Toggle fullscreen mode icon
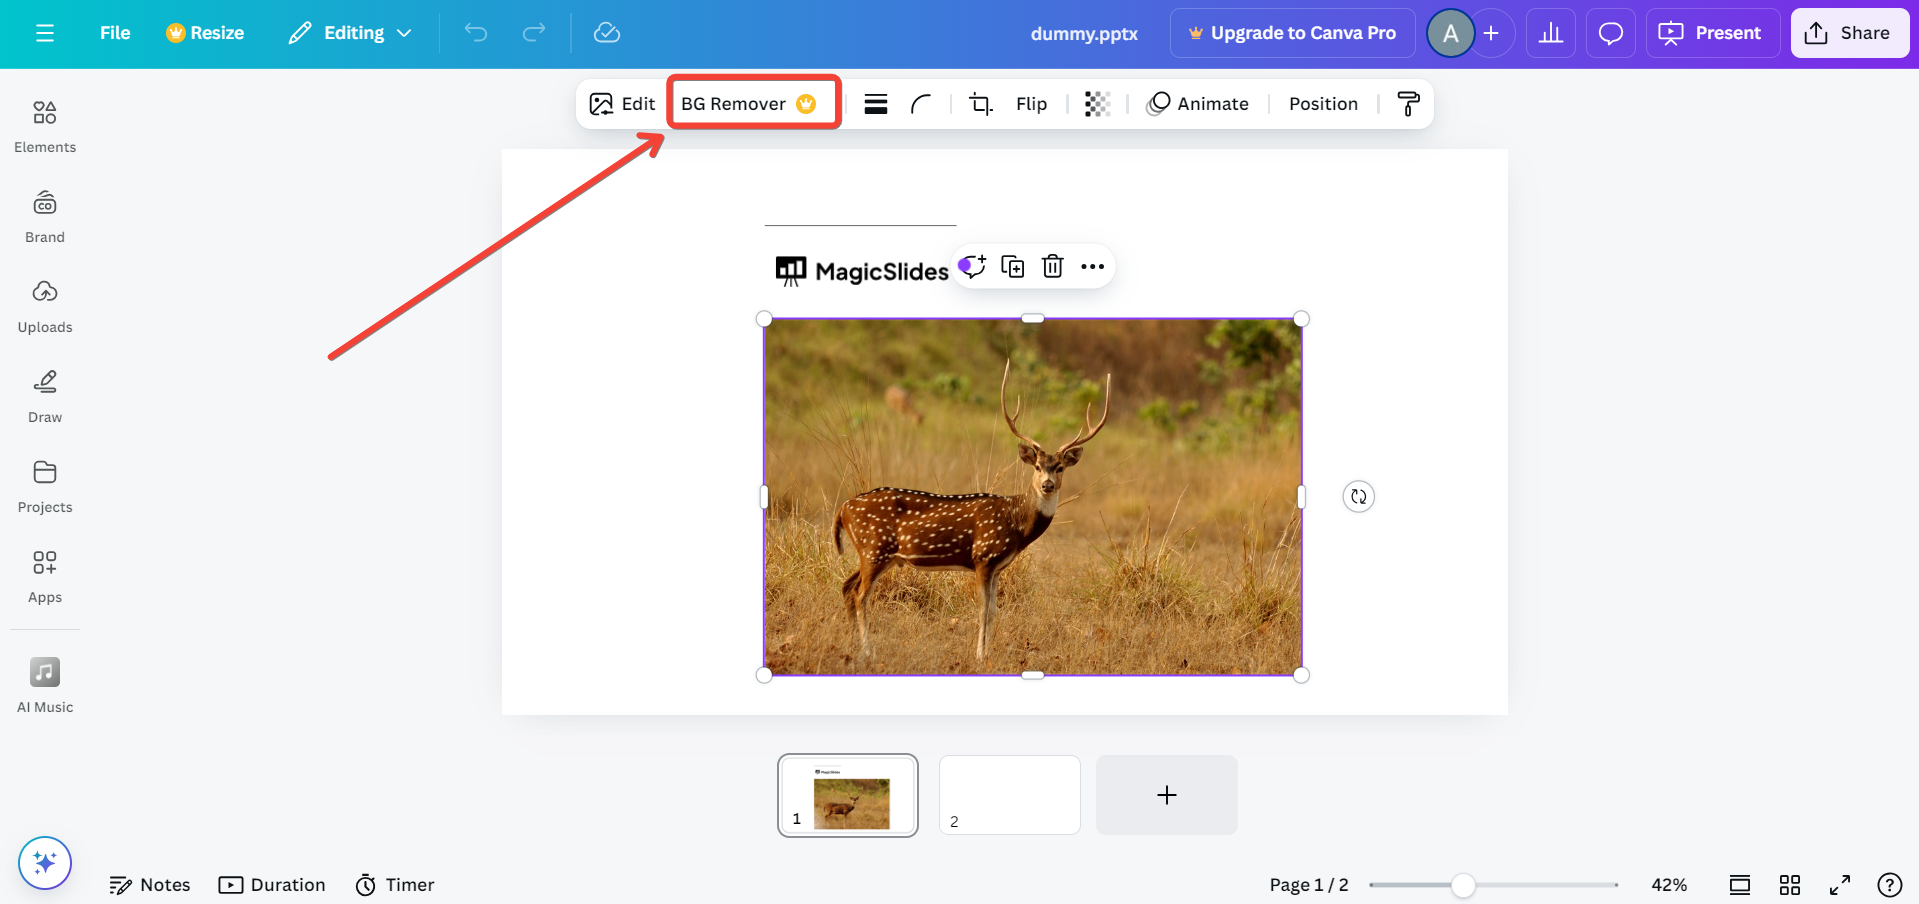This screenshot has width=1919, height=904. click(x=1839, y=885)
